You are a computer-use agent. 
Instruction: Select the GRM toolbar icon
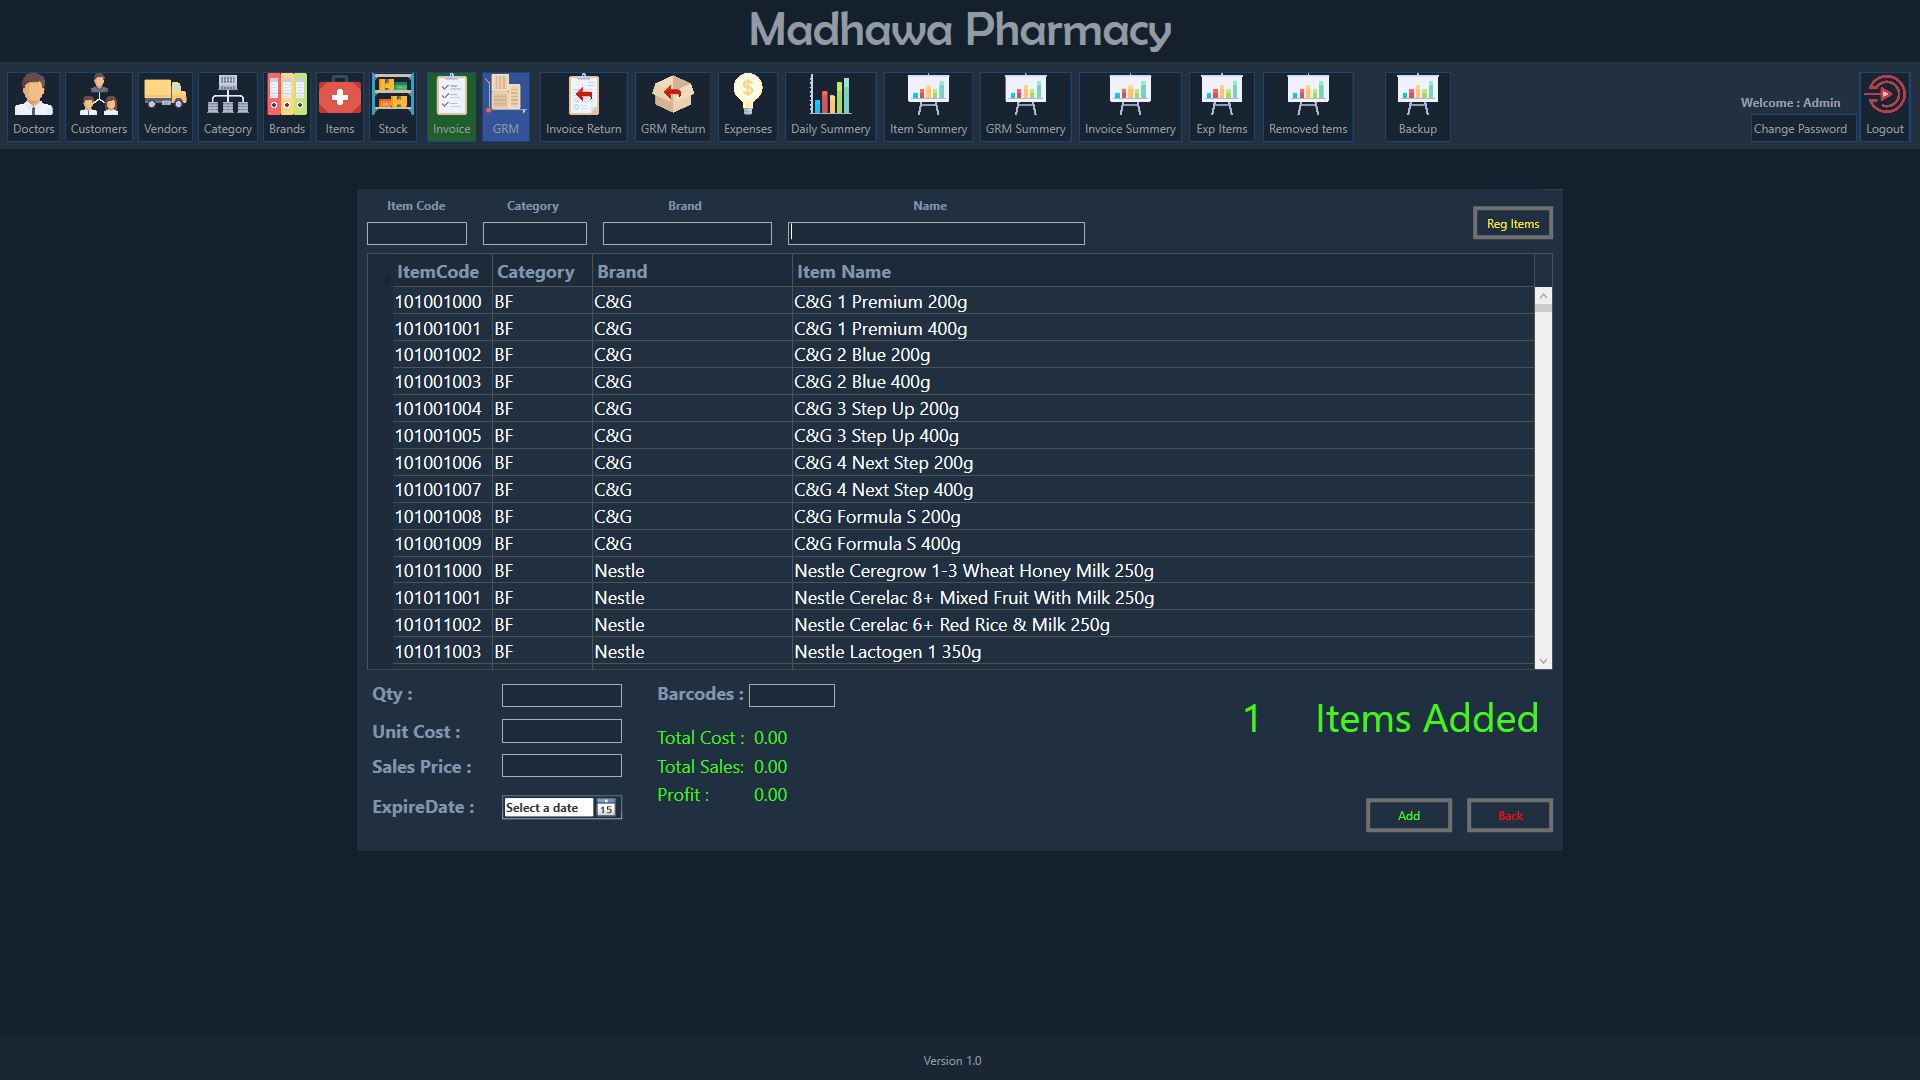[x=506, y=106]
